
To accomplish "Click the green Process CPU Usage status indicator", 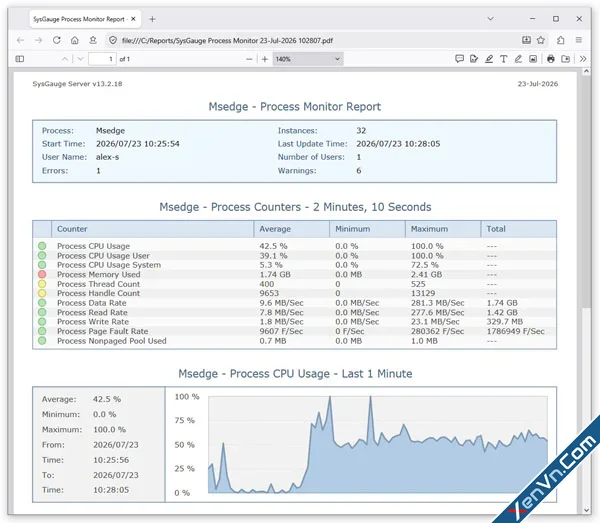I will tap(42, 246).
